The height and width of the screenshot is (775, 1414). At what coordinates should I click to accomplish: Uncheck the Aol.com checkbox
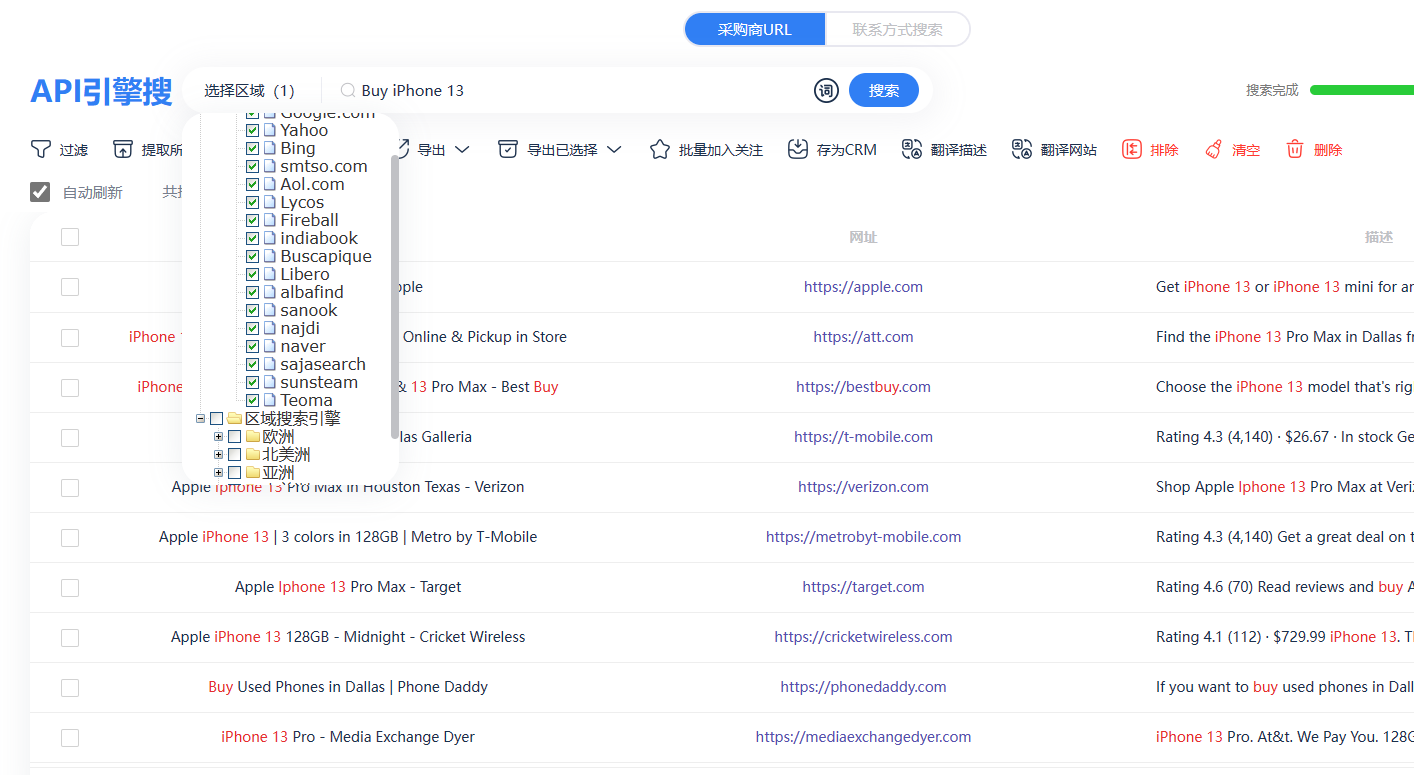(252, 184)
